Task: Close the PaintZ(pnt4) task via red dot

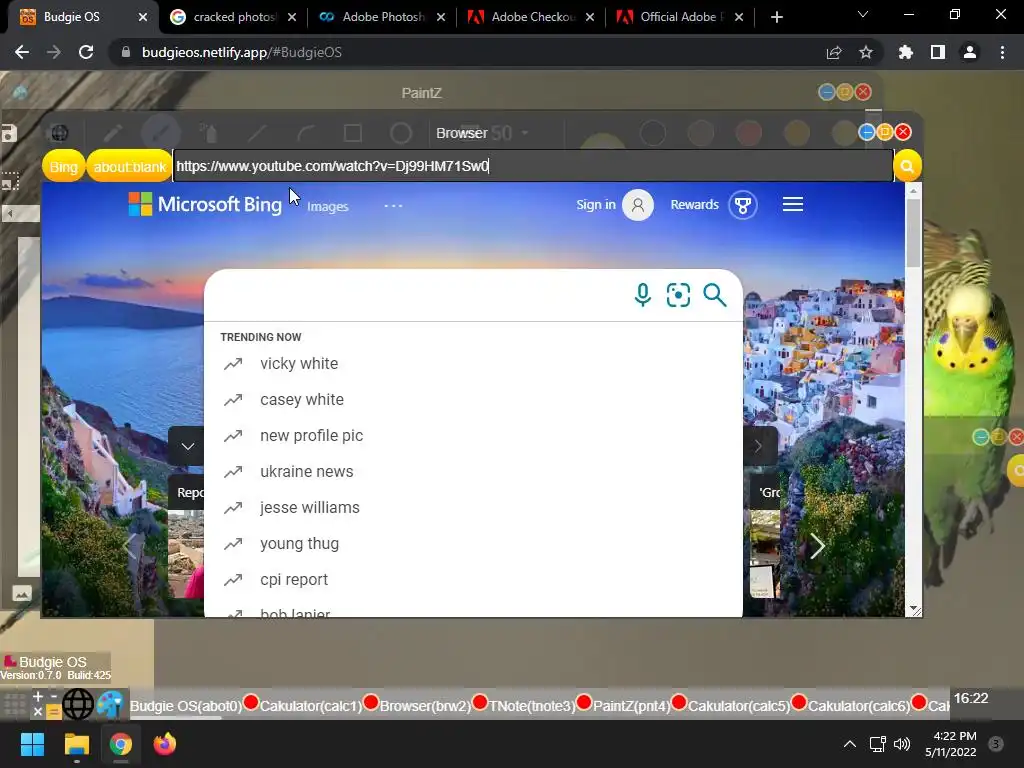Action: tap(679, 703)
